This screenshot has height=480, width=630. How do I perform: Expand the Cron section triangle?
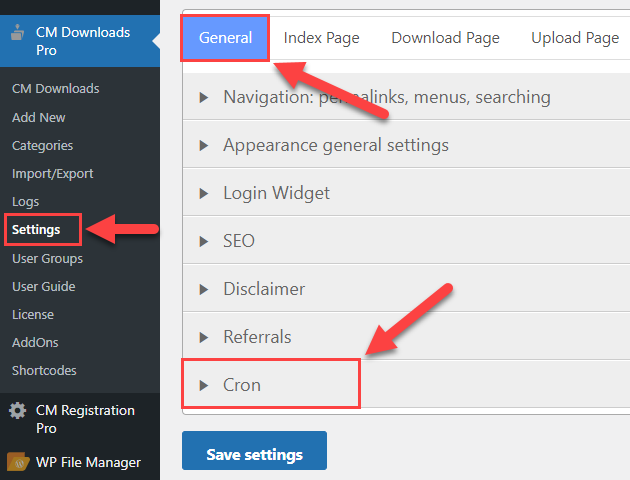204,385
